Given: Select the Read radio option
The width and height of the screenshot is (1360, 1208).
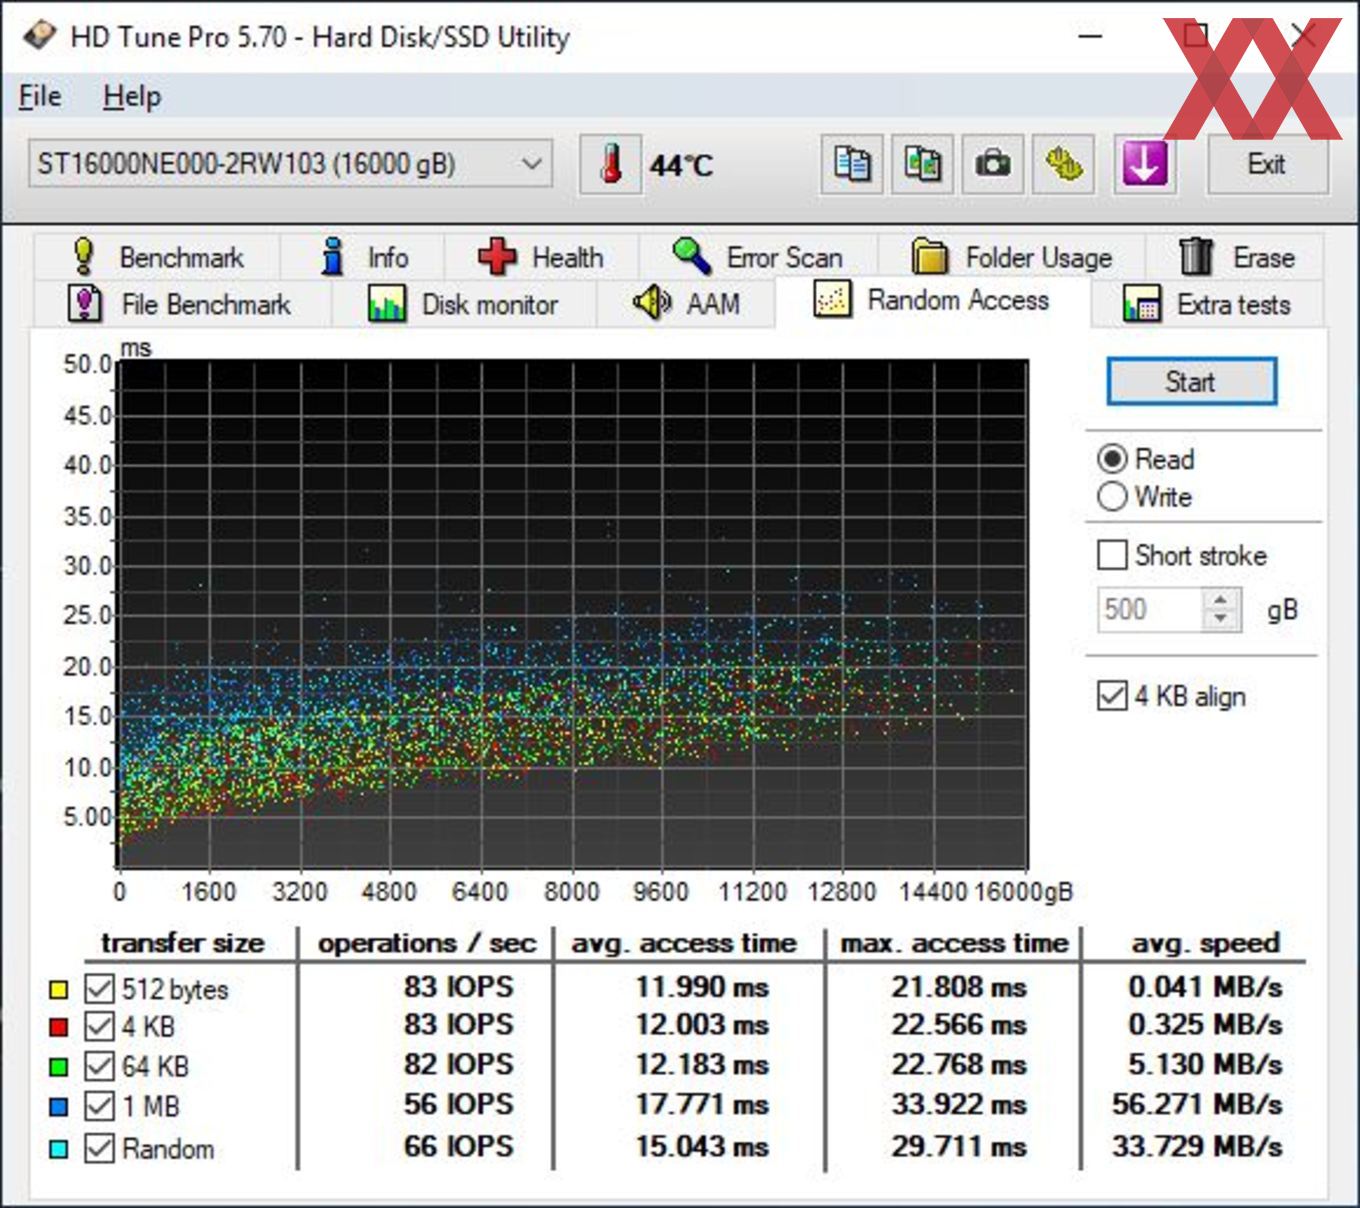Looking at the screenshot, I should pyautogui.click(x=1112, y=459).
